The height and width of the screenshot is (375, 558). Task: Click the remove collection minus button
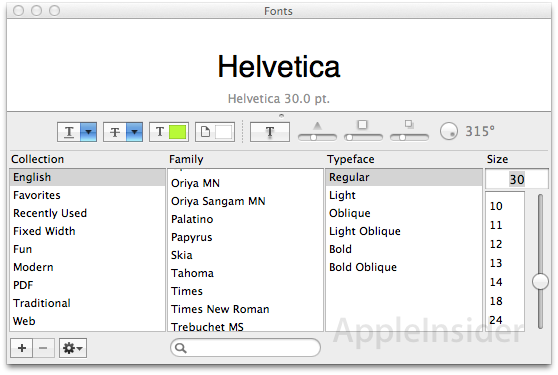click(43, 348)
